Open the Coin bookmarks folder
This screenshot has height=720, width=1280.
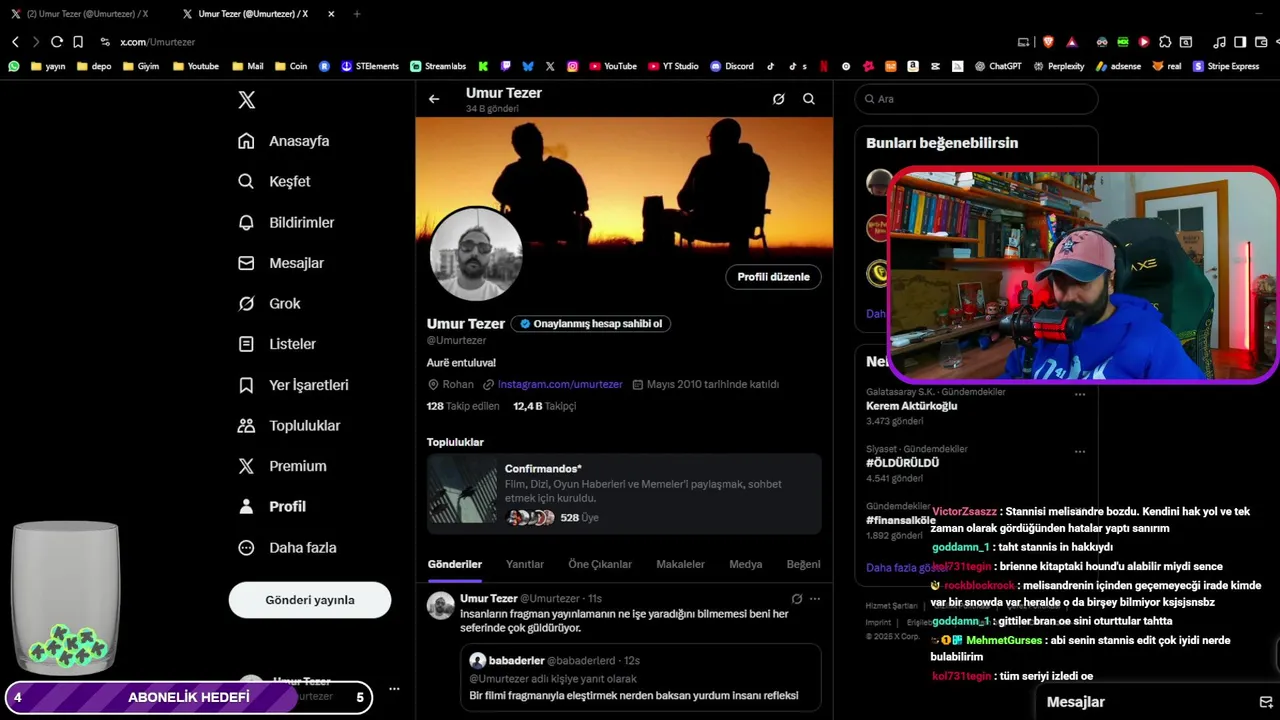pyautogui.click(x=290, y=66)
